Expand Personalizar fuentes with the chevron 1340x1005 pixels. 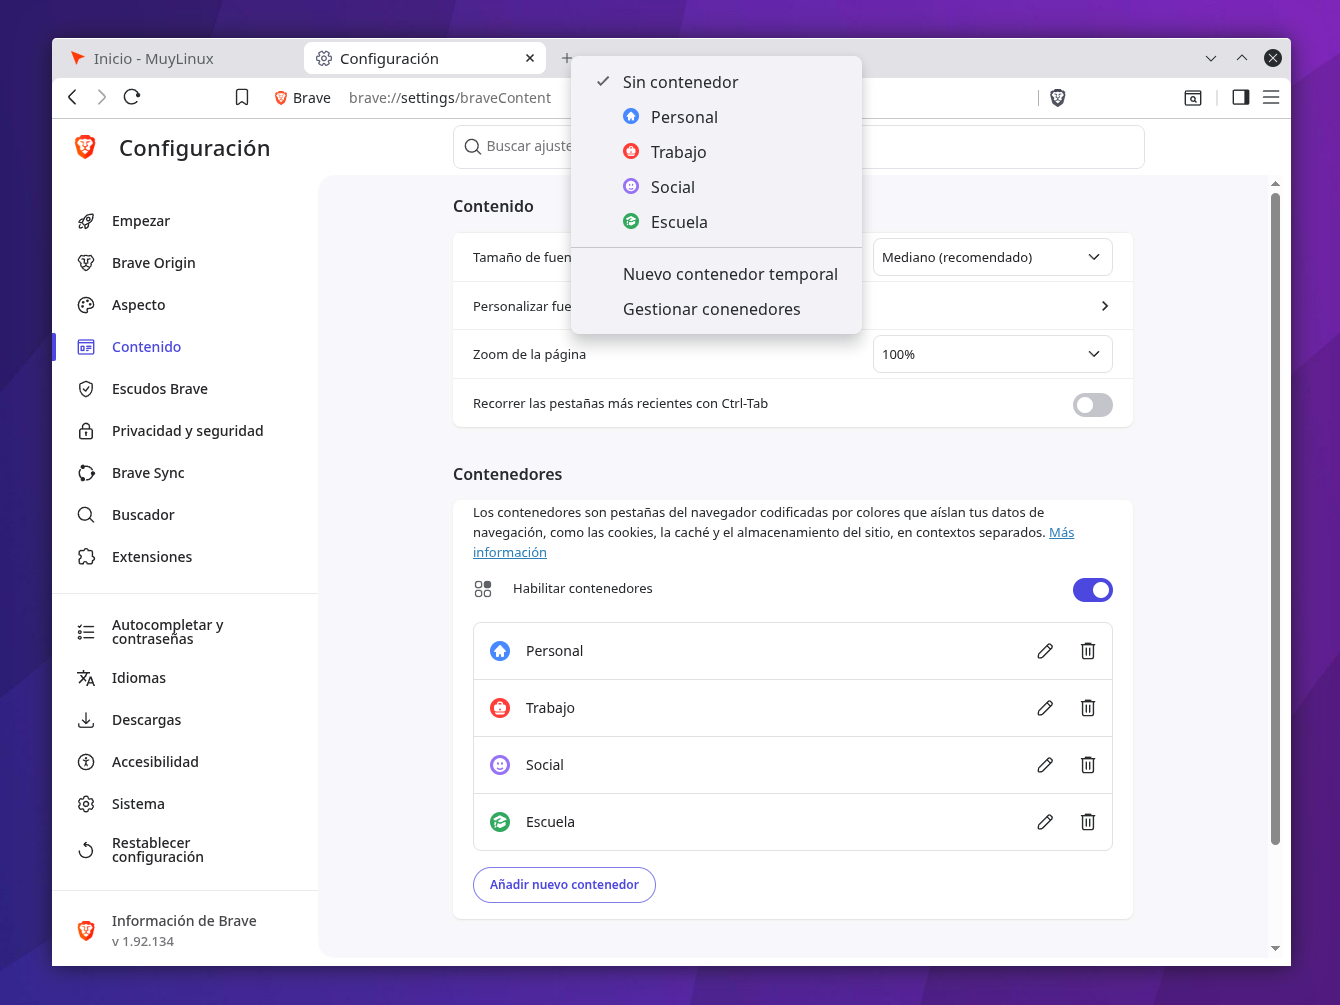pos(1105,306)
